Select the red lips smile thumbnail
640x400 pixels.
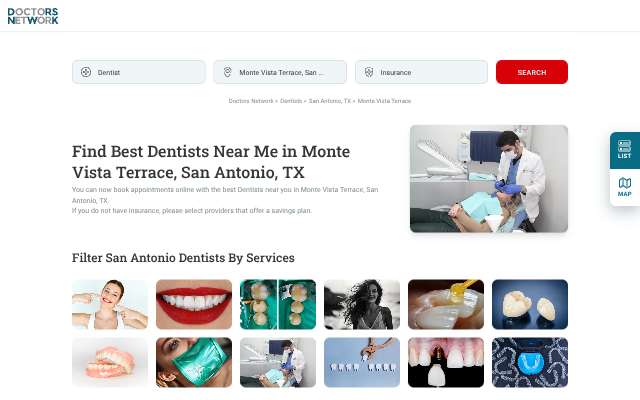tap(194, 304)
